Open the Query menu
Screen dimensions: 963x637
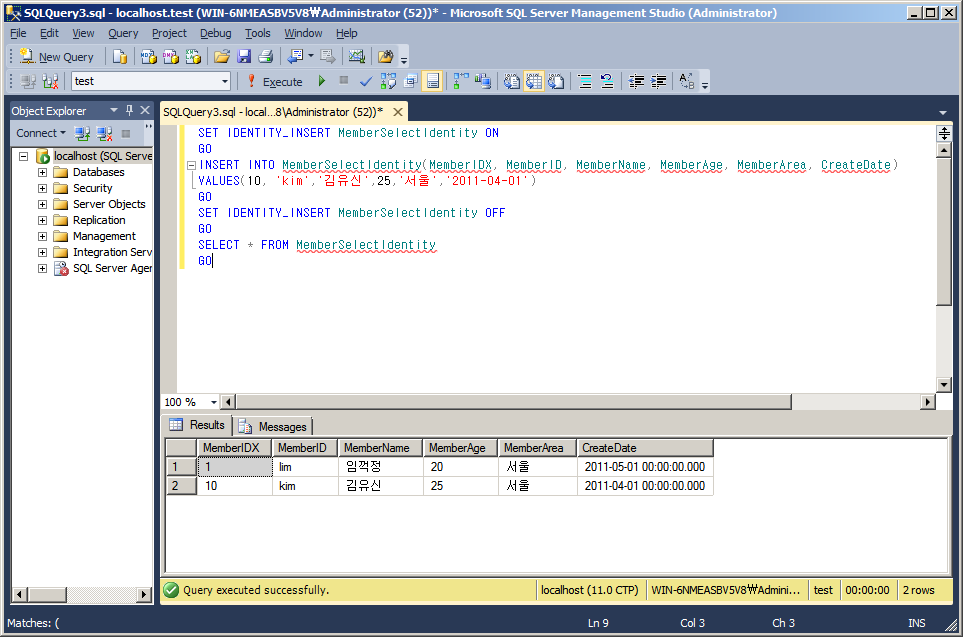coord(123,33)
